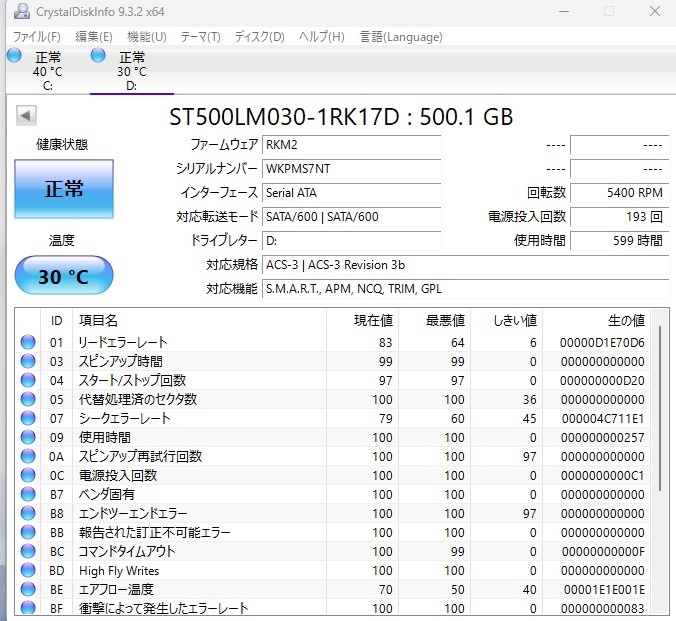Click raw value 00000000000F
Viewport: 676px width, 621px height.
[603, 551]
